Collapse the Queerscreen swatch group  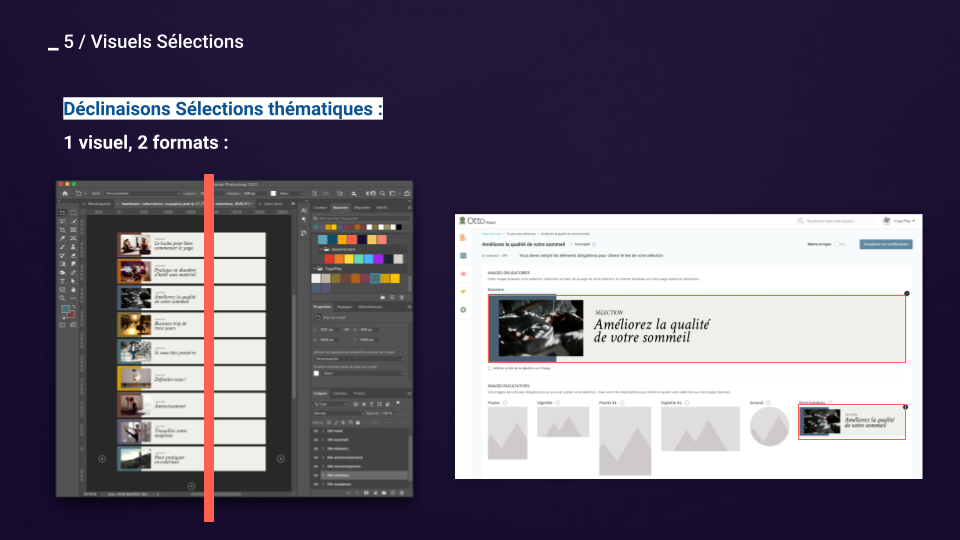(321, 249)
